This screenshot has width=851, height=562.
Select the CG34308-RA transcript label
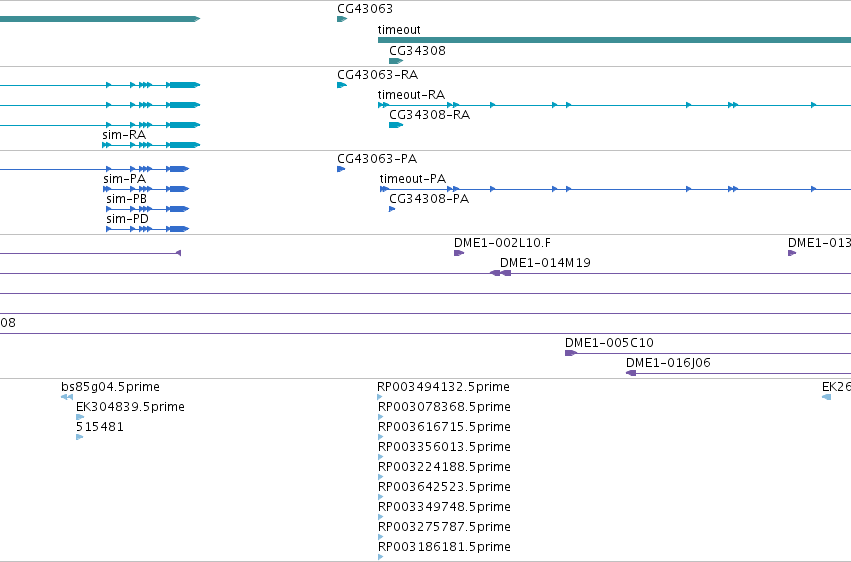[429, 115]
